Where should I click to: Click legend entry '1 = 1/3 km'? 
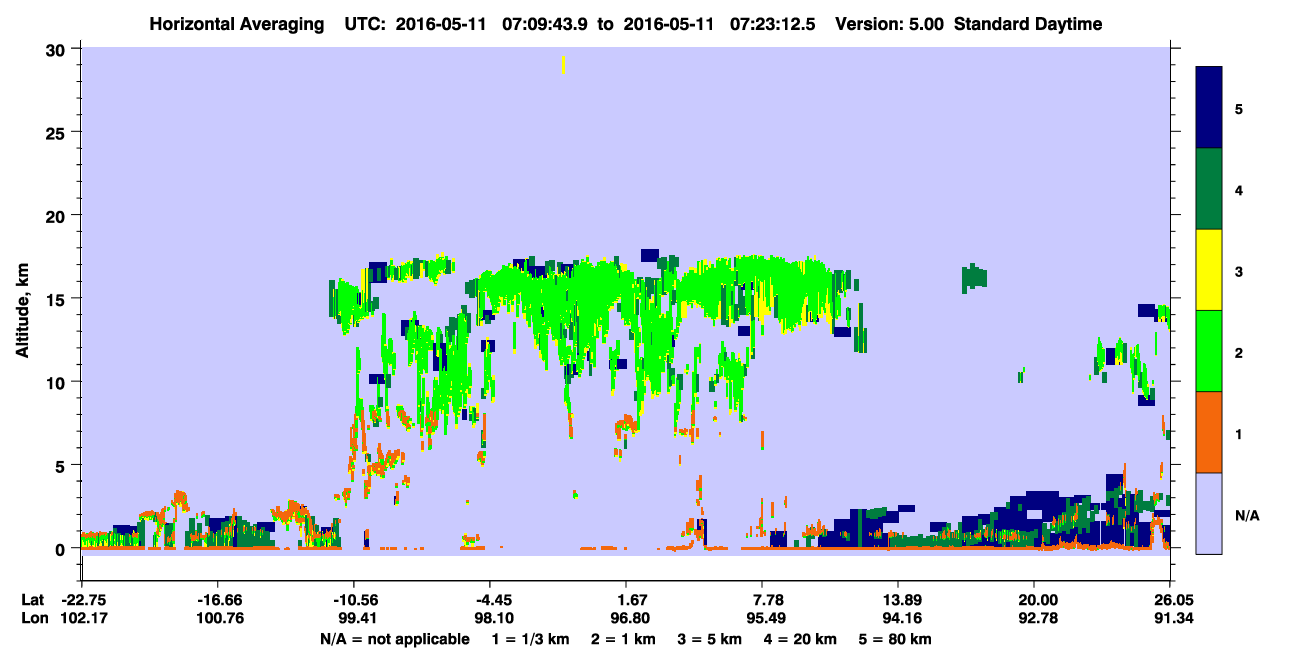point(532,639)
